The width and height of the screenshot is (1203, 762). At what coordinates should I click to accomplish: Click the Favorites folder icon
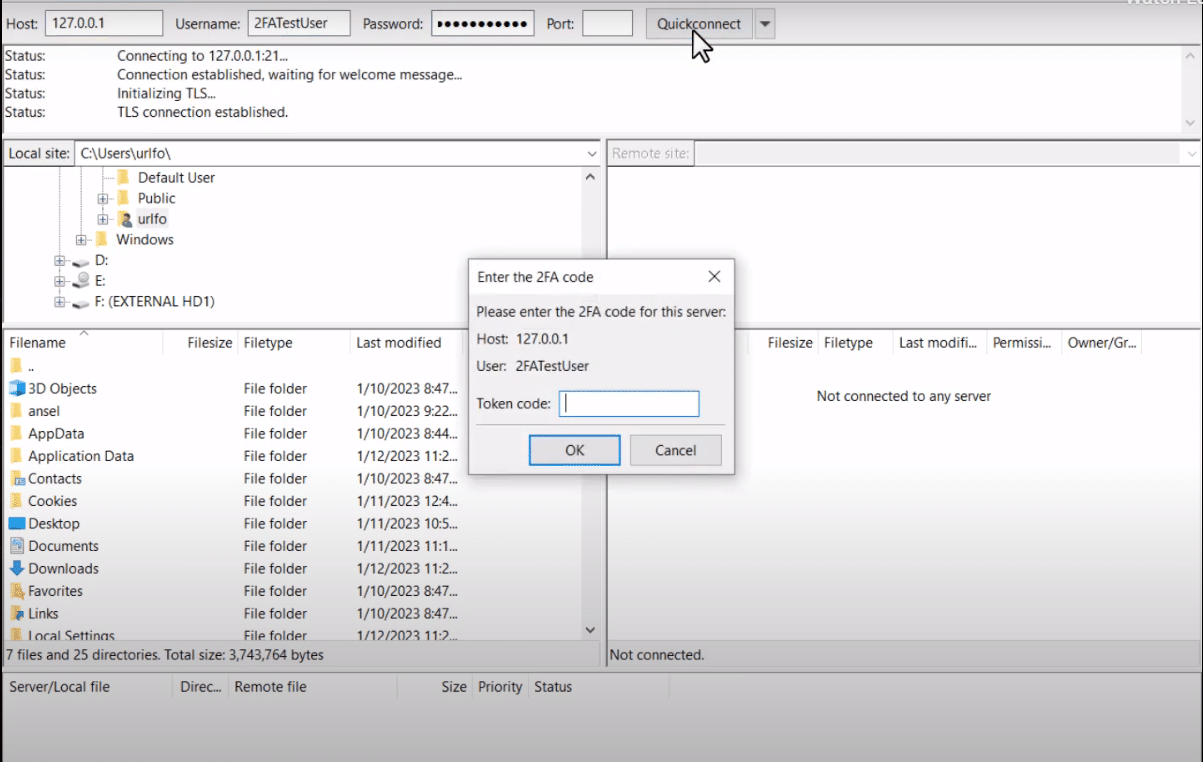16,591
